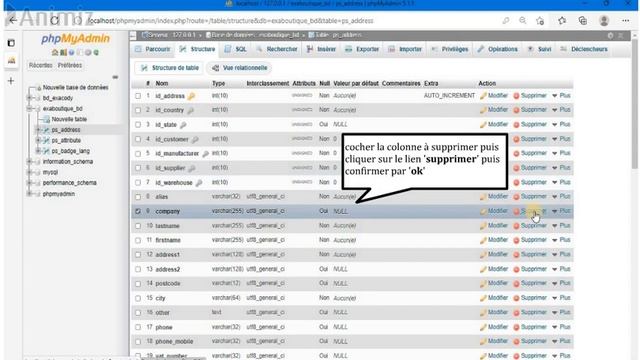Expand the mysql database node
Viewport: 640px width, 360px height.
pyautogui.click(x=29, y=172)
